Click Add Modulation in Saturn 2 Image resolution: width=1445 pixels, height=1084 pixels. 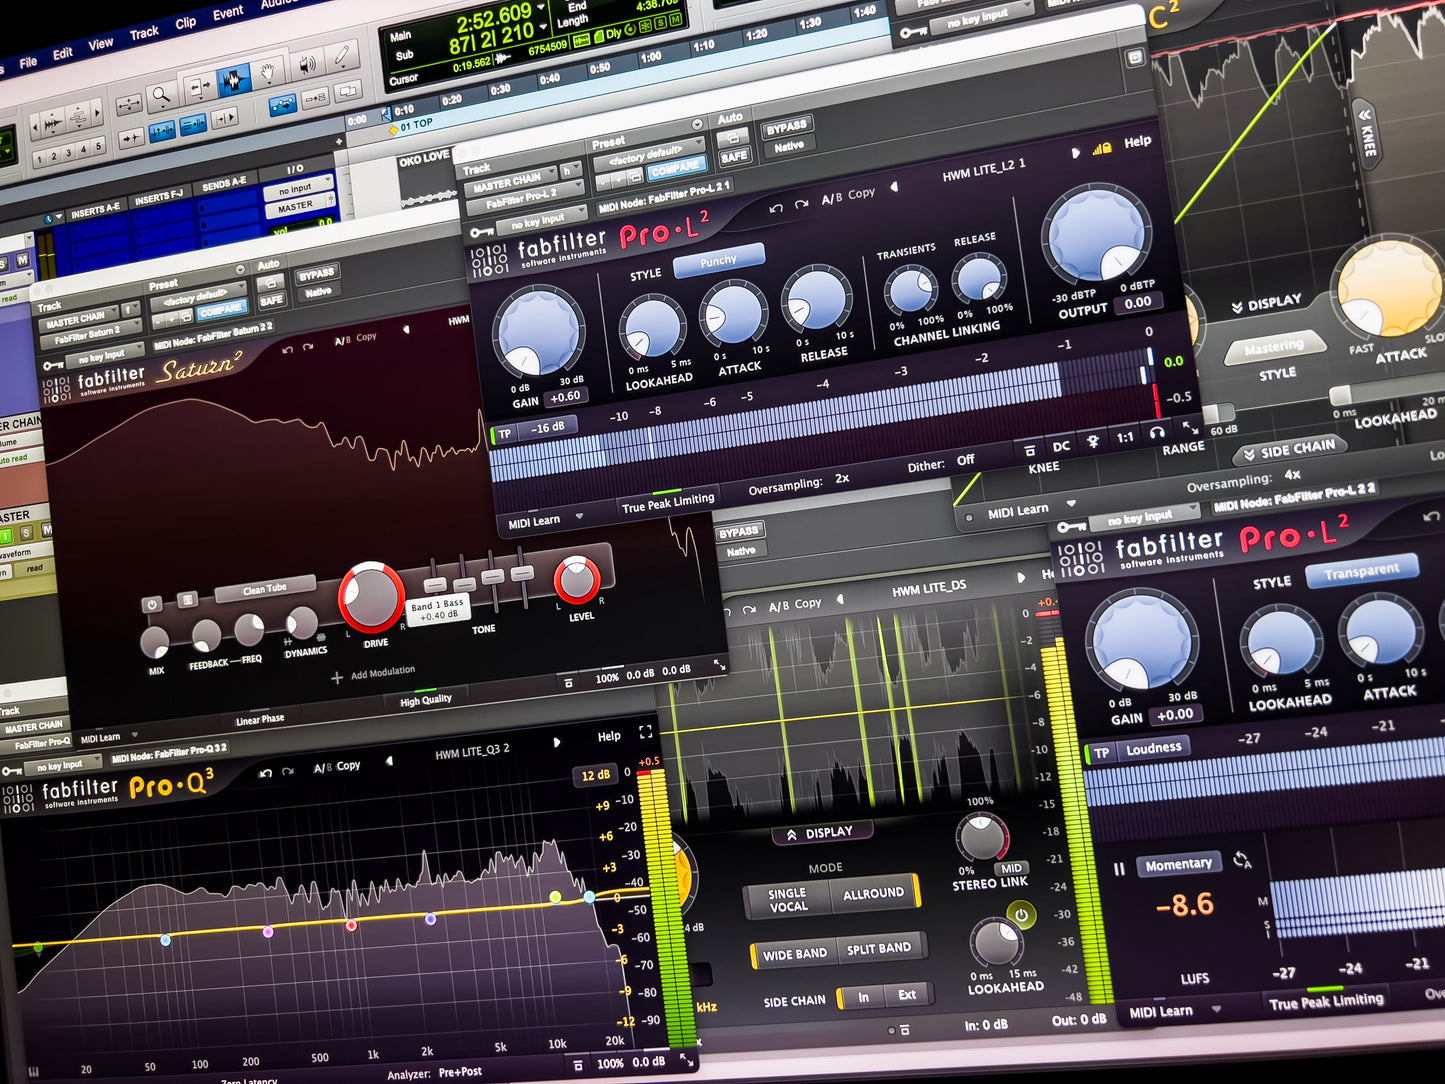click(373, 674)
